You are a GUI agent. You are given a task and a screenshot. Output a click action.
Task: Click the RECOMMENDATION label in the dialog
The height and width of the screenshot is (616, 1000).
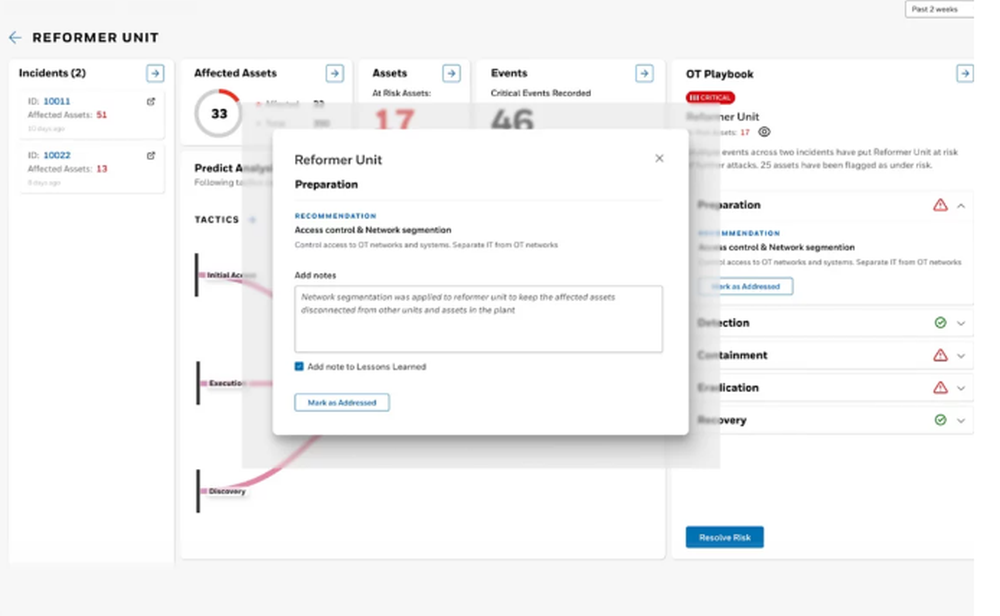point(335,216)
